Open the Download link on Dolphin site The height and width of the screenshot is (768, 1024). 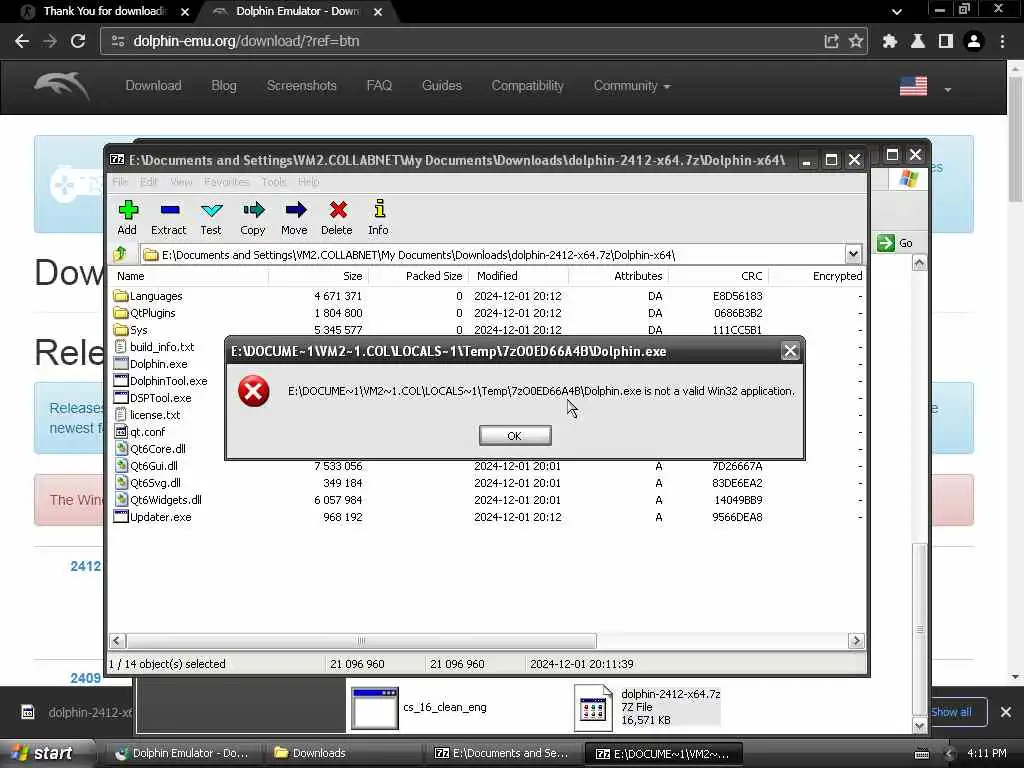click(x=153, y=86)
